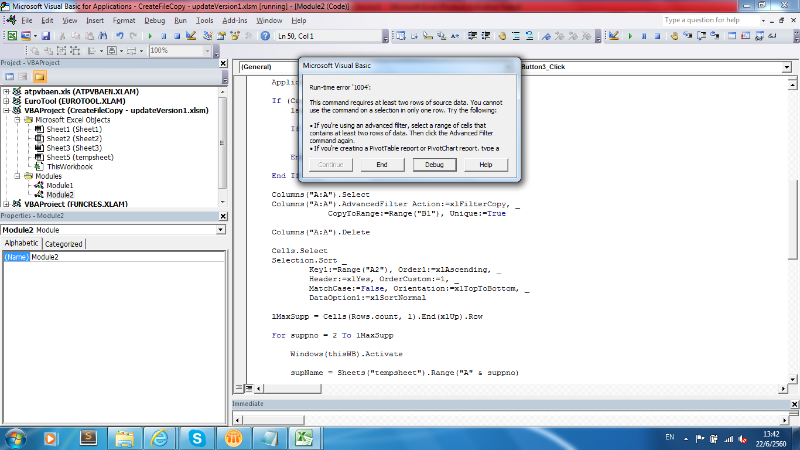Screen dimensions: 800x450
Task: Click the Save icon in the toolbar
Action: coord(46,36)
